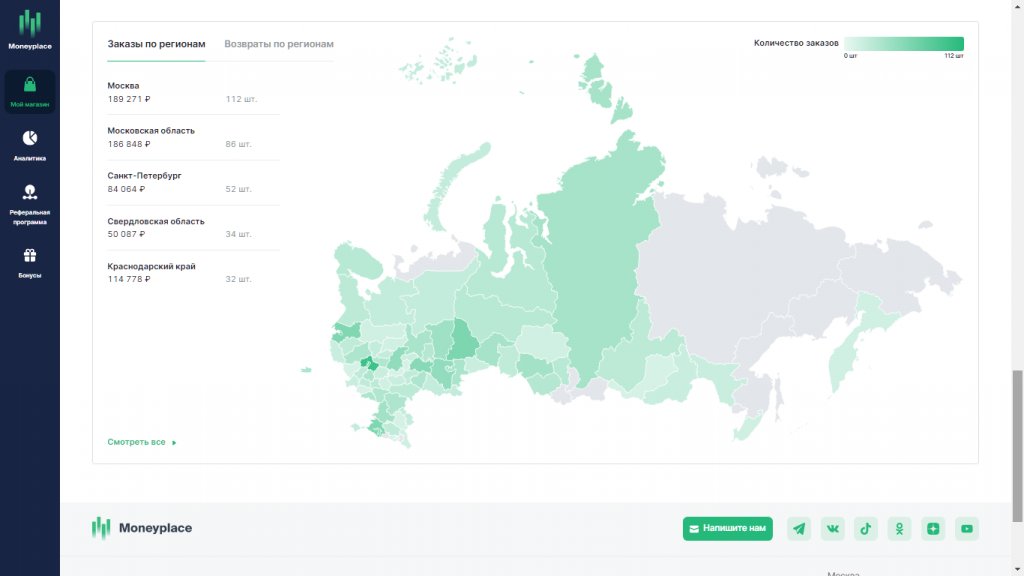This screenshot has width=1024, height=576.
Task: Open the Аналитика section
Action: 30,145
